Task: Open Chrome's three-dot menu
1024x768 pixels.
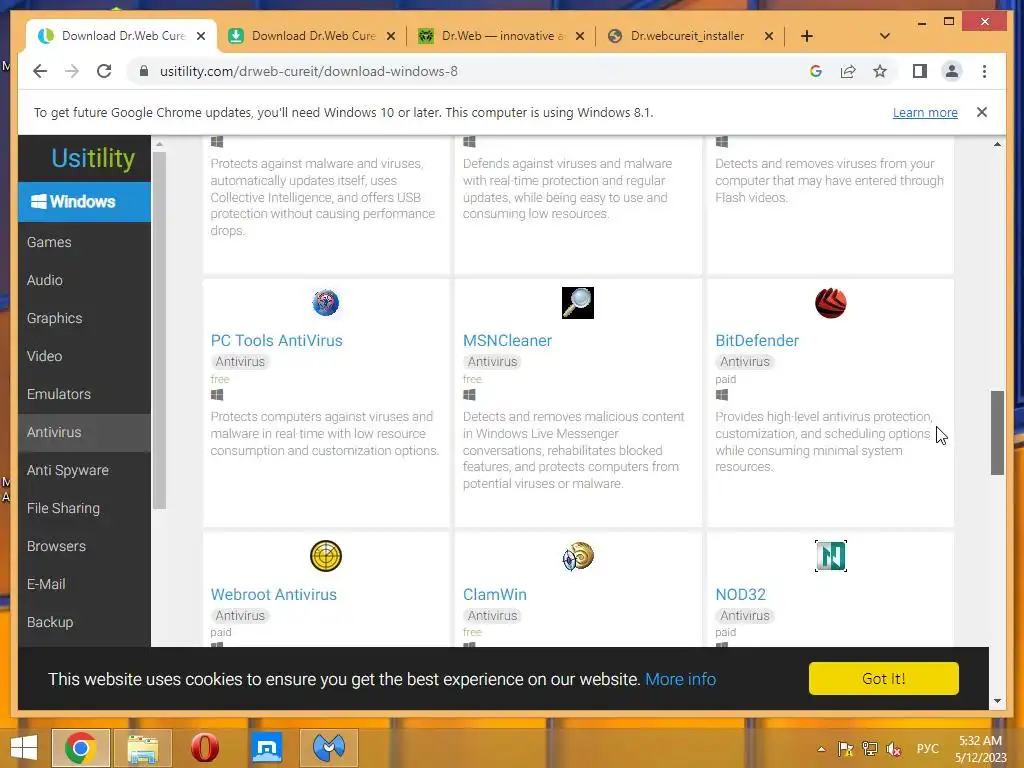Action: (x=984, y=71)
